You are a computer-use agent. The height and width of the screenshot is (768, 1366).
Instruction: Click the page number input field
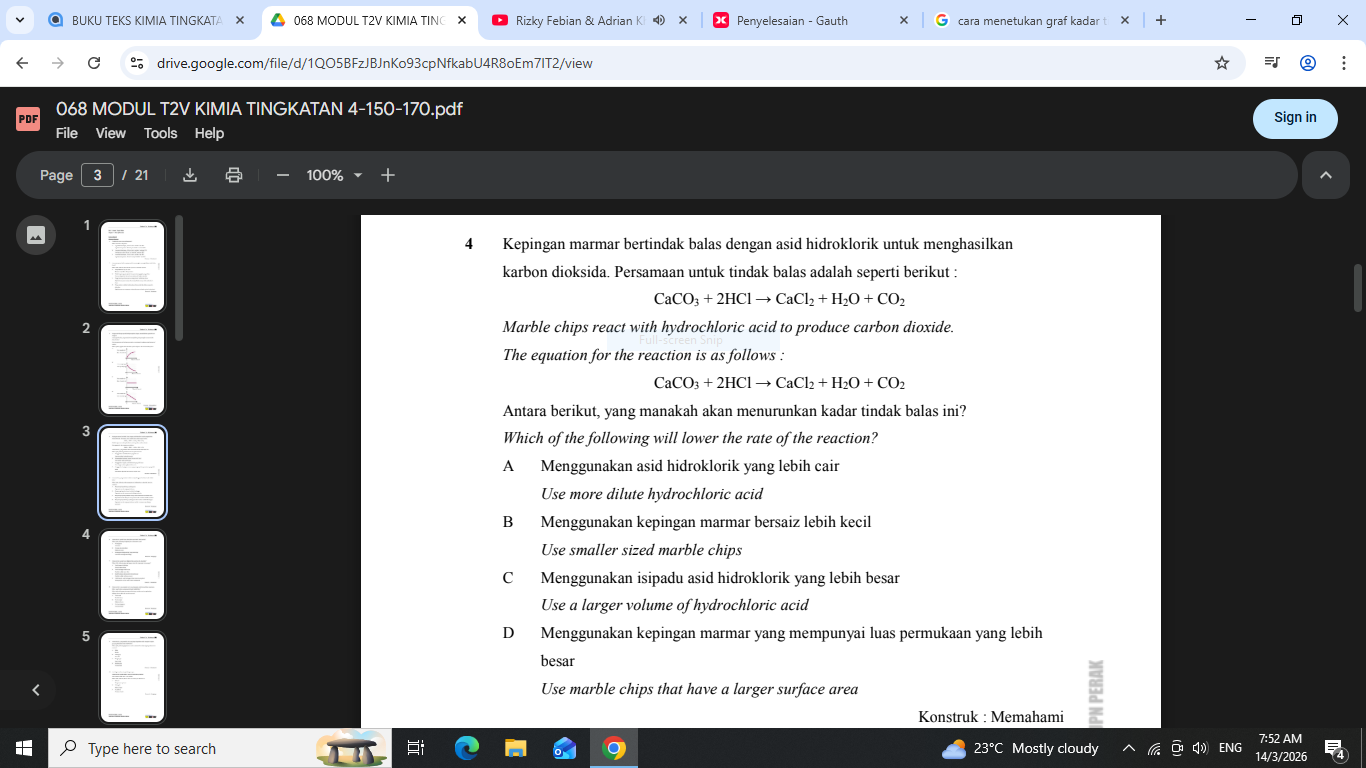click(x=97, y=175)
